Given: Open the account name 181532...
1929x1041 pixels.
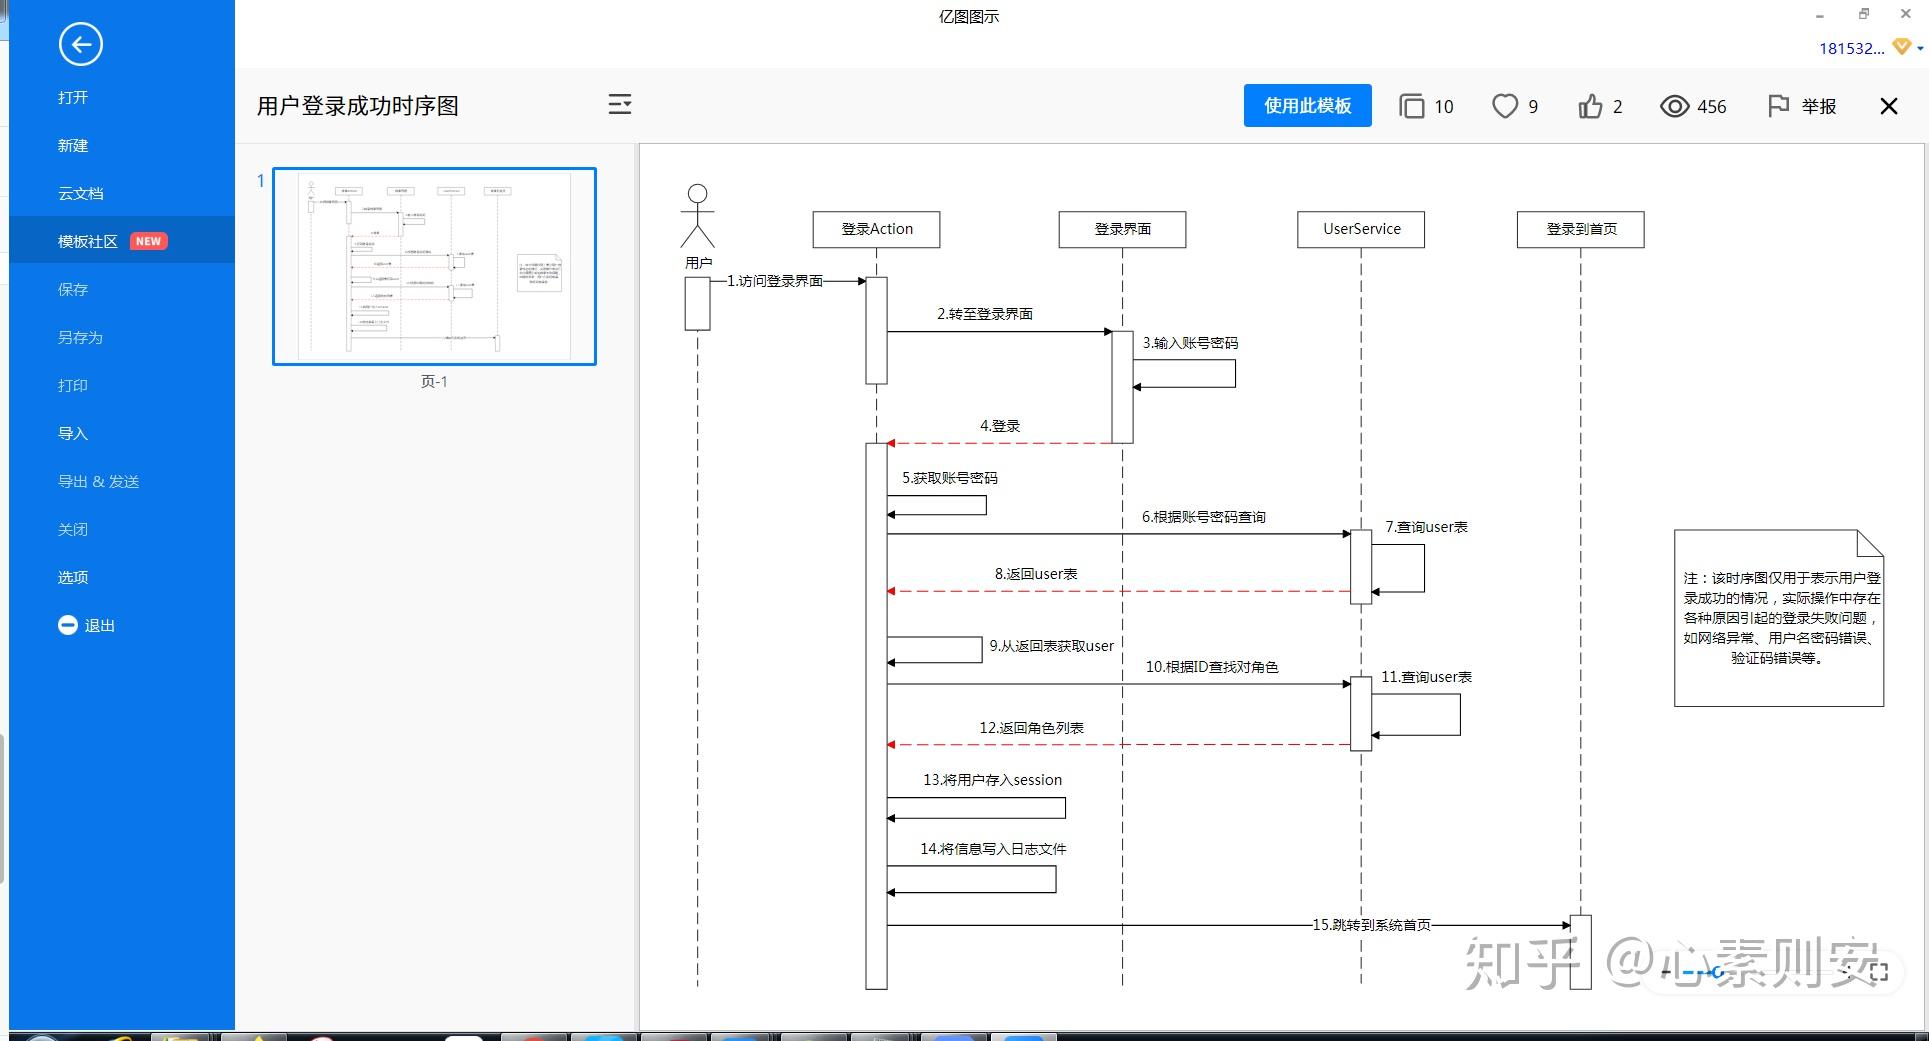Looking at the screenshot, I should pos(1851,48).
